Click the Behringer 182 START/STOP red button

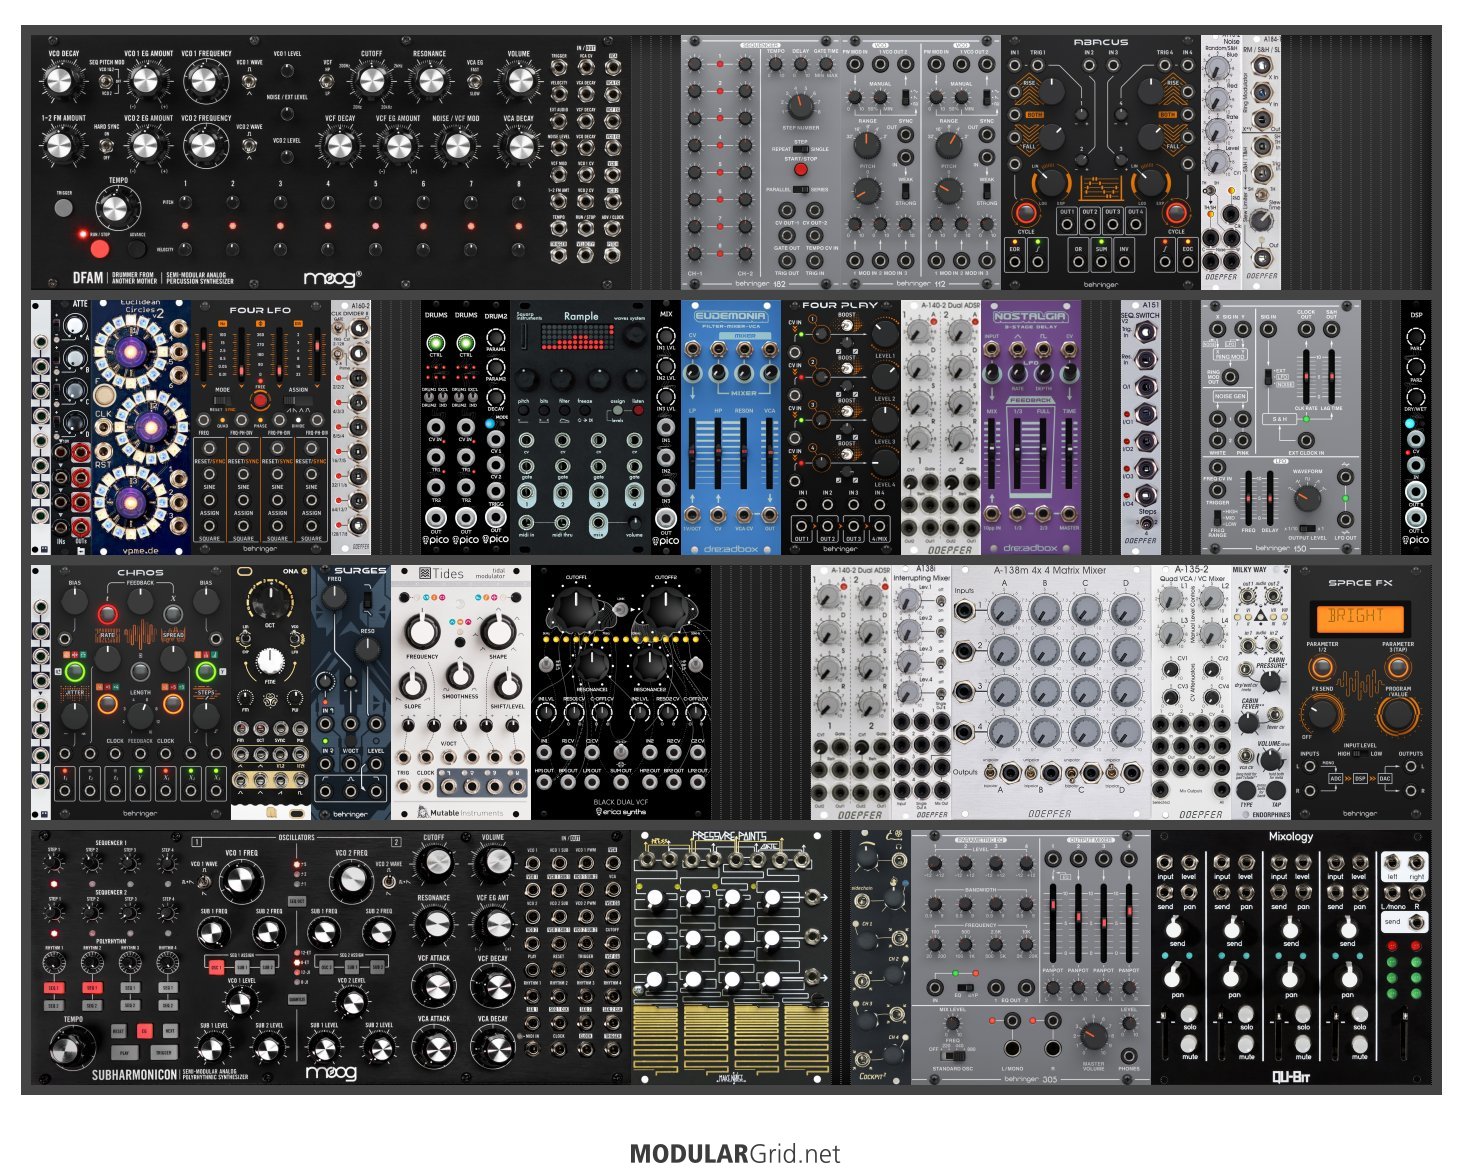tap(800, 170)
